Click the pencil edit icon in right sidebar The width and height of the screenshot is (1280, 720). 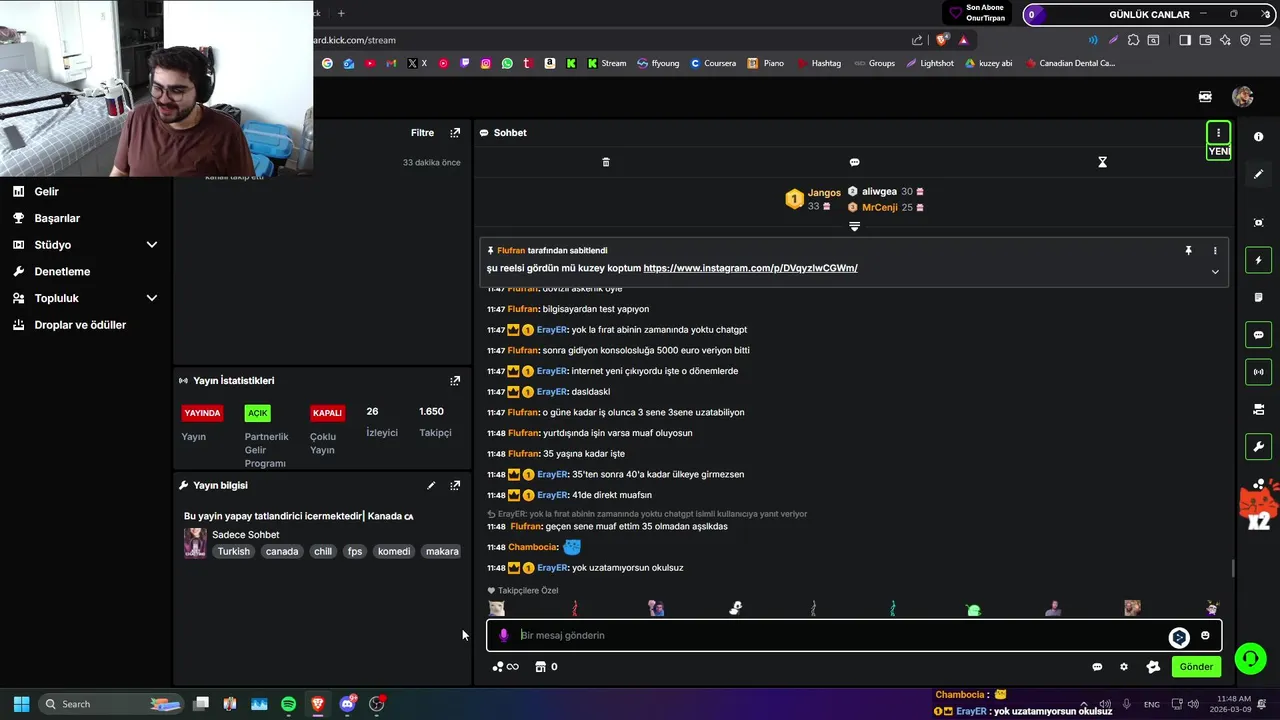1259,174
